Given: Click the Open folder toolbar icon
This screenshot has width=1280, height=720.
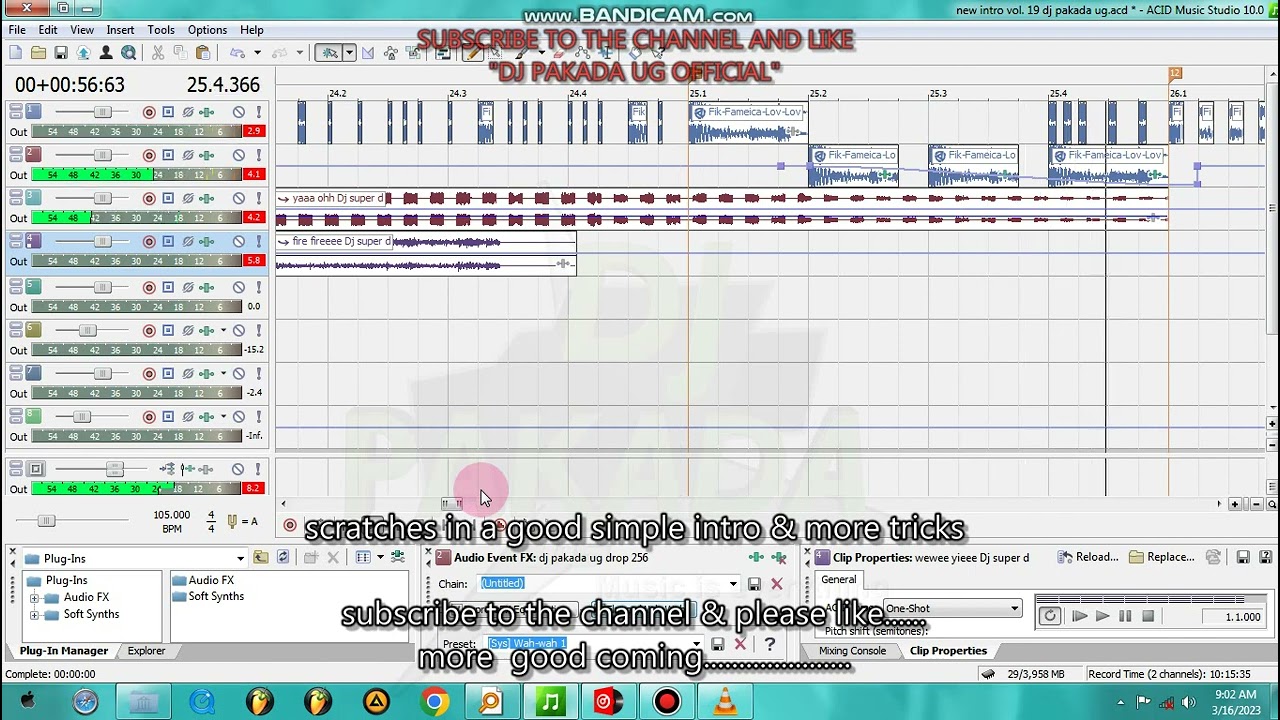Looking at the screenshot, I should [x=38, y=53].
